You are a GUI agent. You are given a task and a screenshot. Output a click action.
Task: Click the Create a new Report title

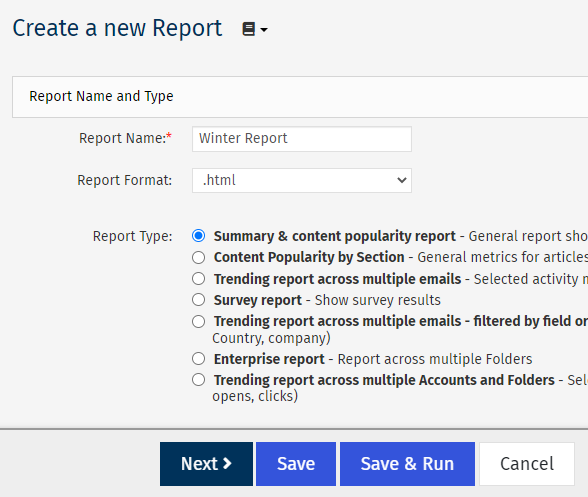117,28
